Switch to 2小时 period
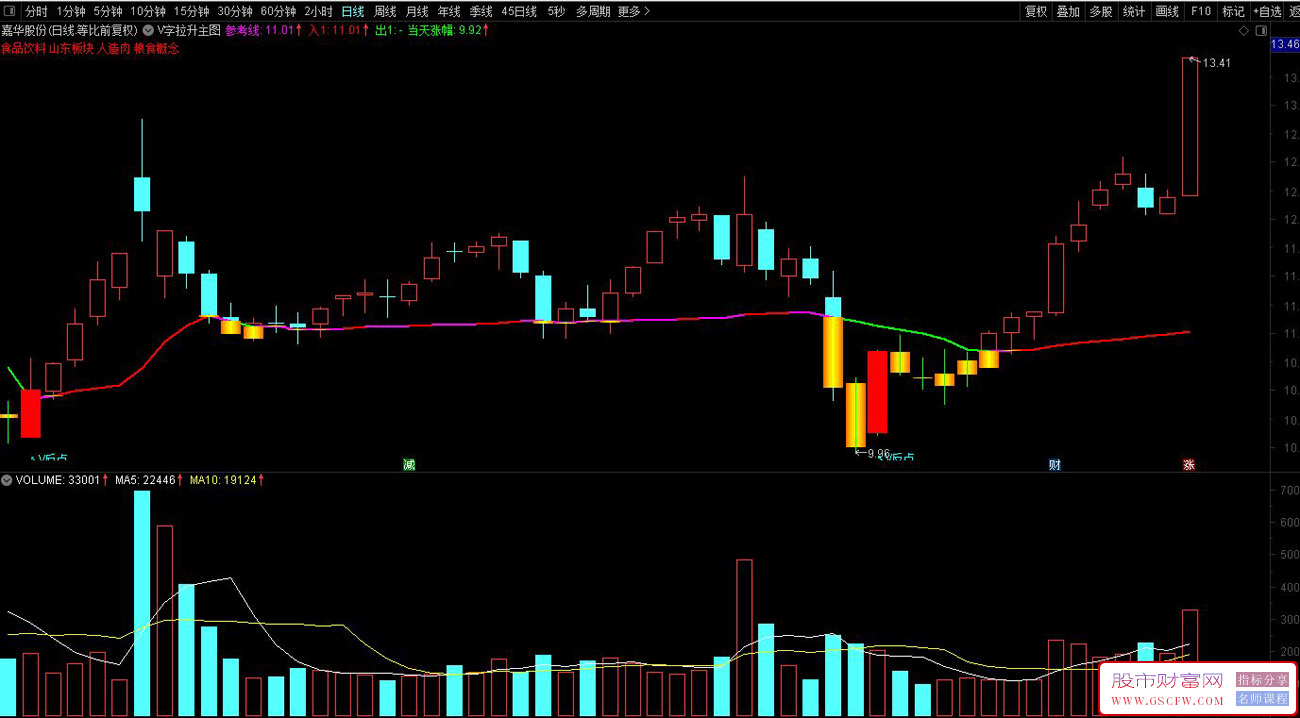Image resolution: width=1300 pixels, height=718 pixels. (x=318, y=11)
